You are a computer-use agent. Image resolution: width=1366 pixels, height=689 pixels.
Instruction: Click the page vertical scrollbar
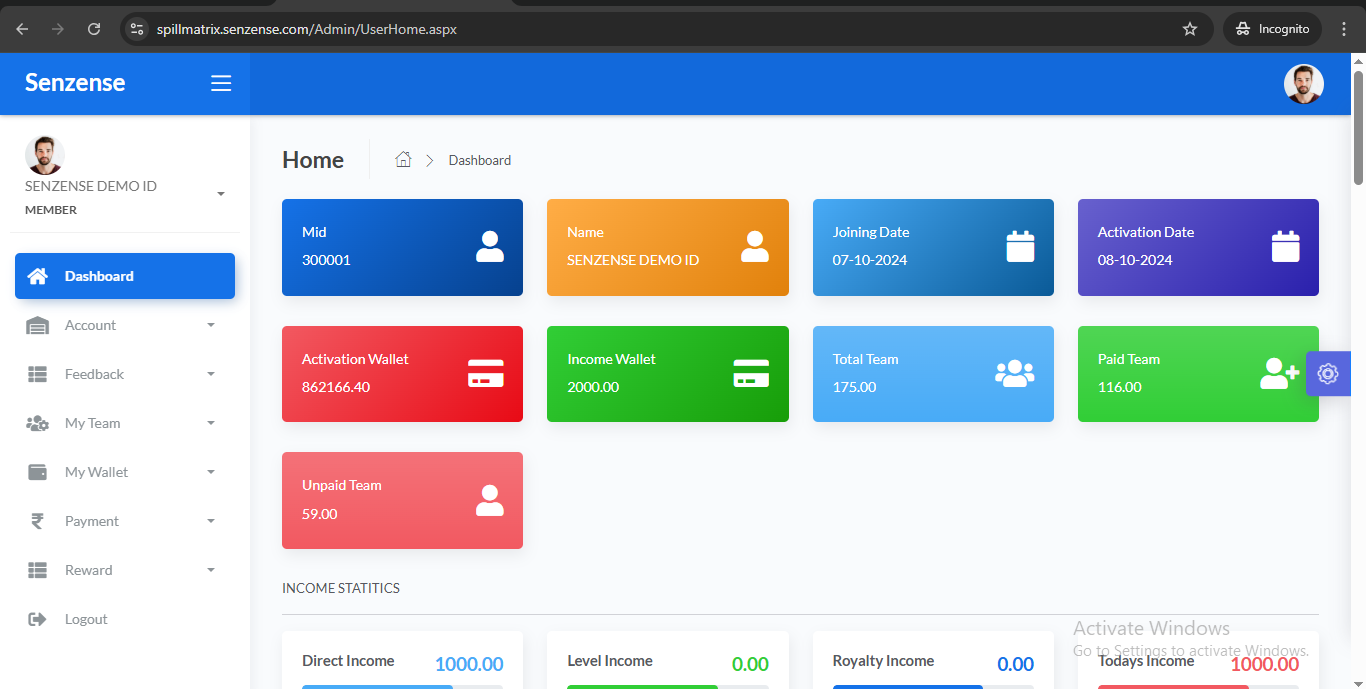click(x=1358, y=128)
